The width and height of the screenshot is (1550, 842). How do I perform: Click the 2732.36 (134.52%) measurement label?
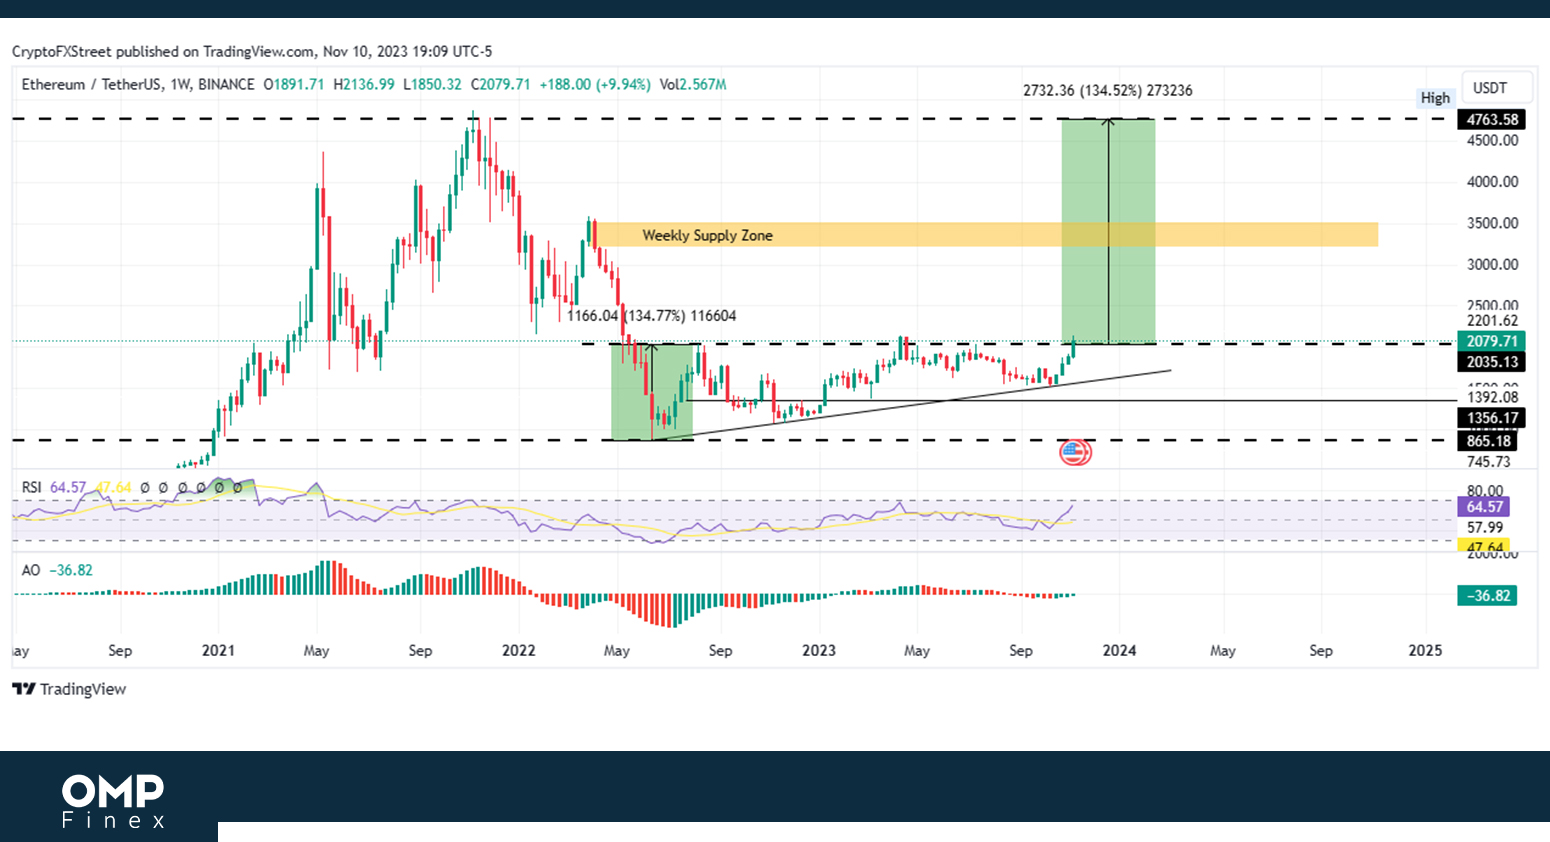(1107, 90)
